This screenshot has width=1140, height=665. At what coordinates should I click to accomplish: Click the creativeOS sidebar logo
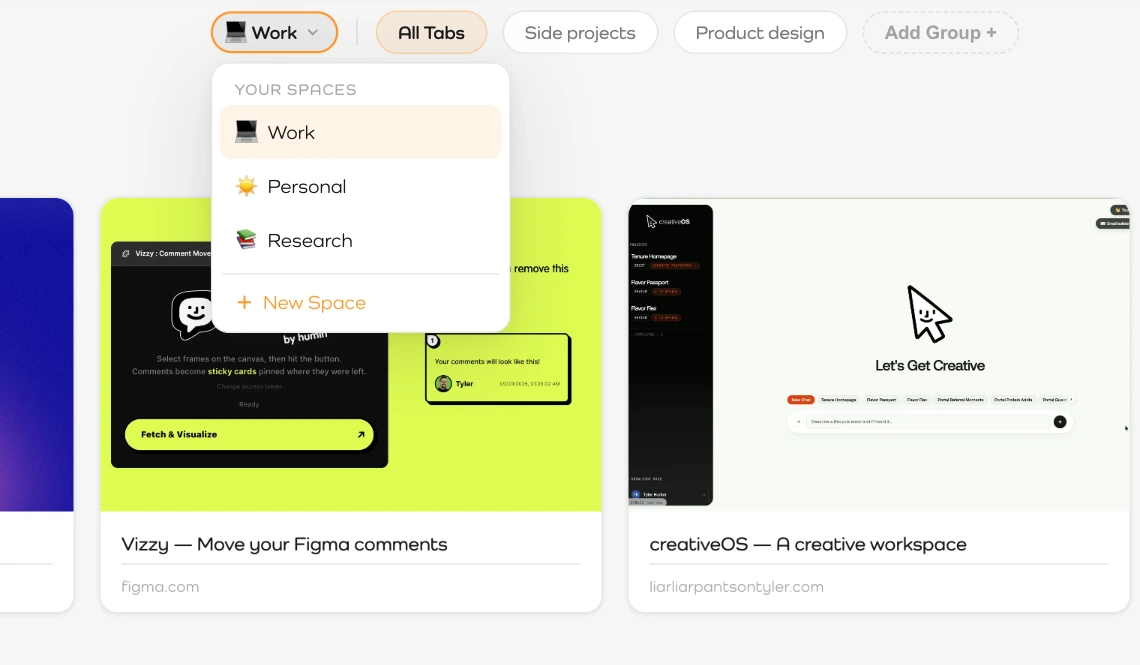[668, 221]
